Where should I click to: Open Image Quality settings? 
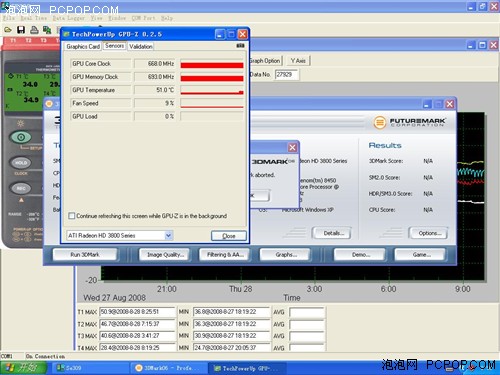click(x=165, y=255)
